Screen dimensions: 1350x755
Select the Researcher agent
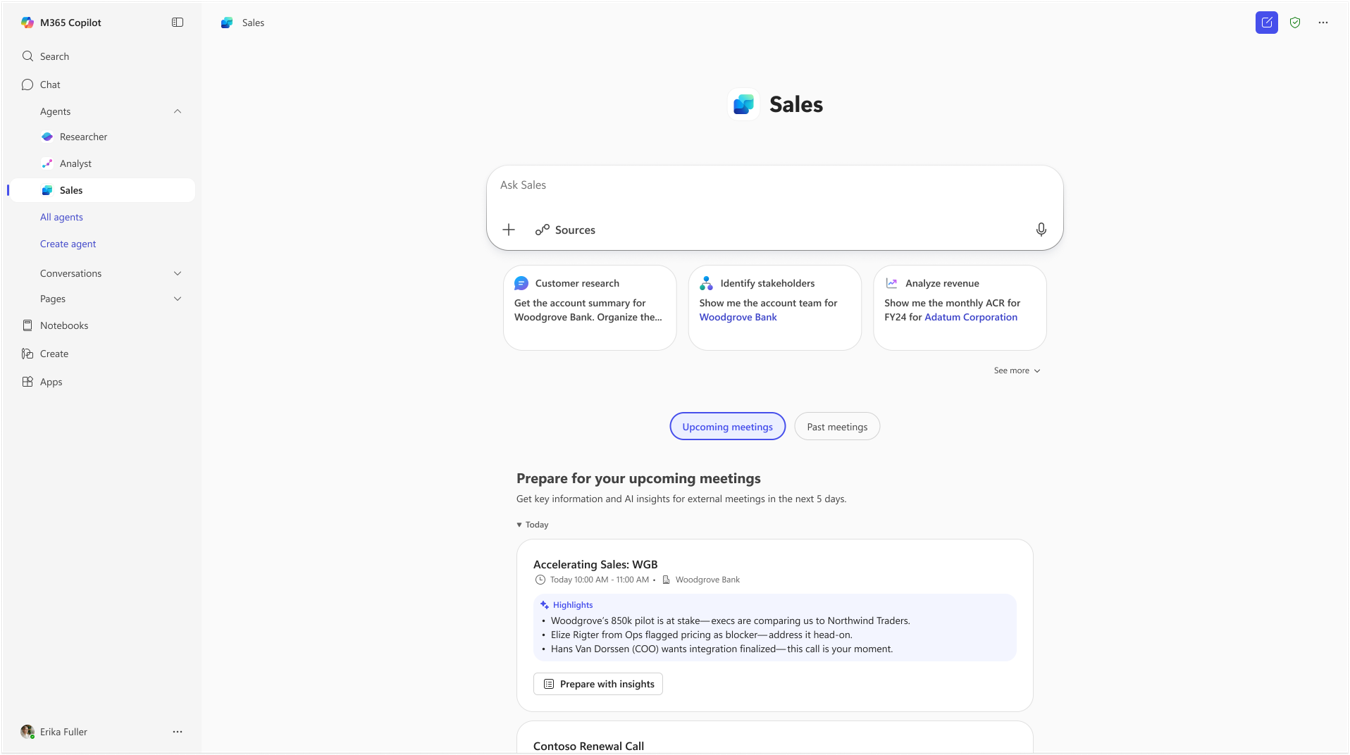[83, 137]
